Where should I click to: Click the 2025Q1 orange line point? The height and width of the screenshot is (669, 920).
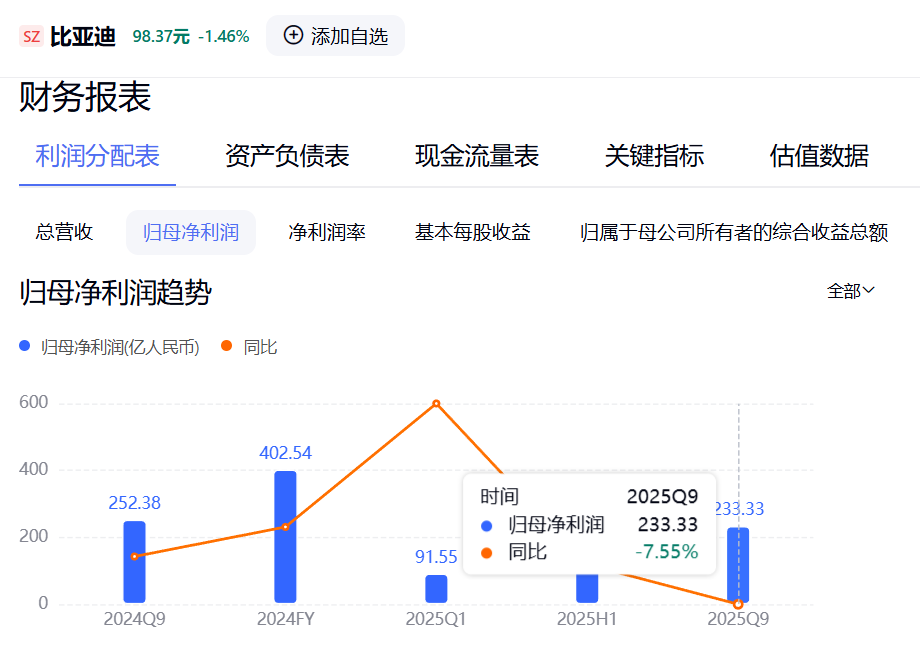point(436,404)
